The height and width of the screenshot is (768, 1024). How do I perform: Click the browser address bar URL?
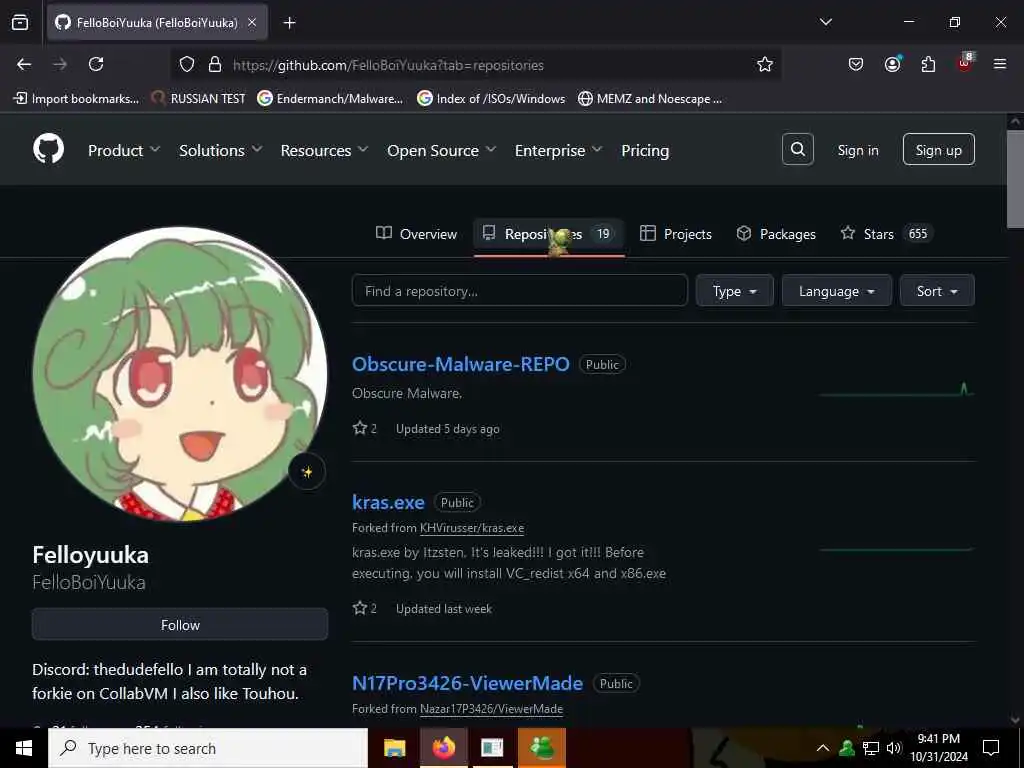coord(389,65)
